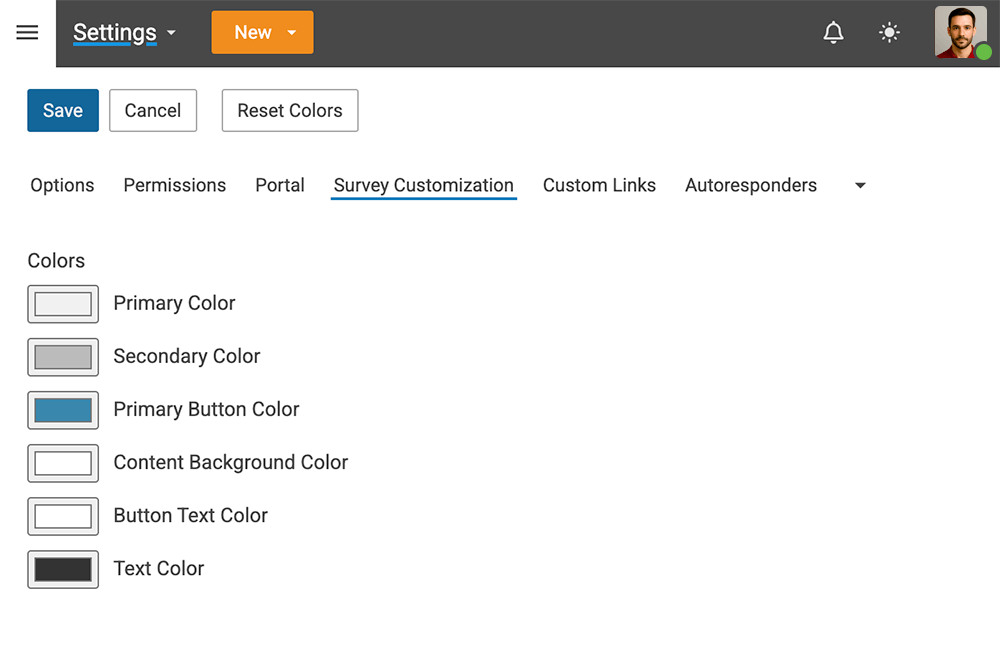This screenshot has height=650, width=1000.
Task: Select the Portal tab
Action: click(x=280, y=186)
